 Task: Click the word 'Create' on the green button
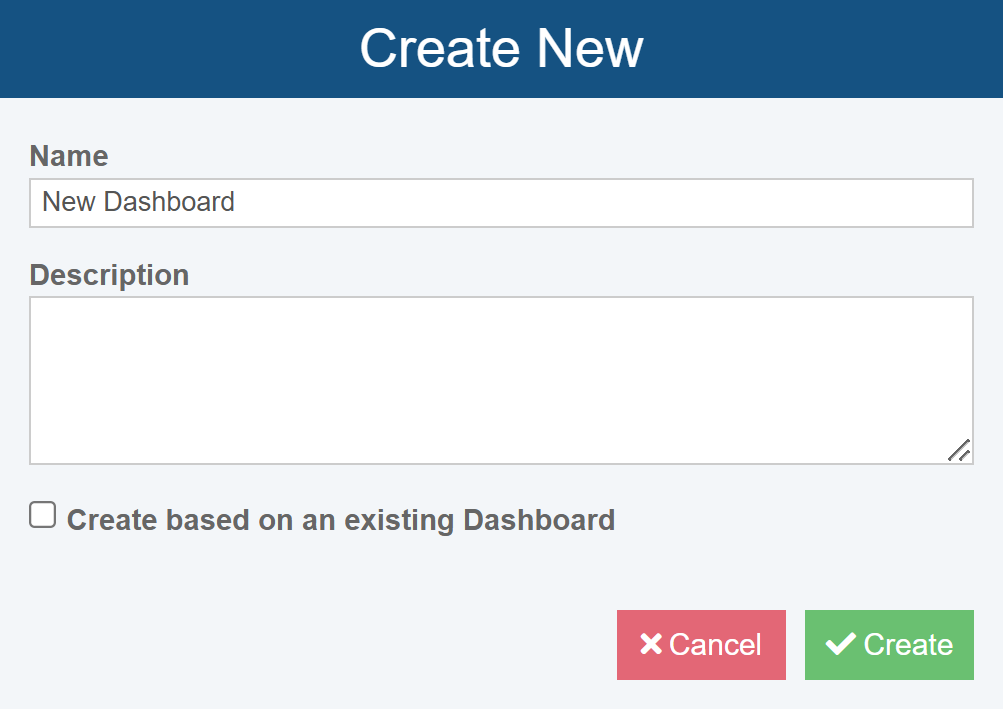click(x=908, y=645)
